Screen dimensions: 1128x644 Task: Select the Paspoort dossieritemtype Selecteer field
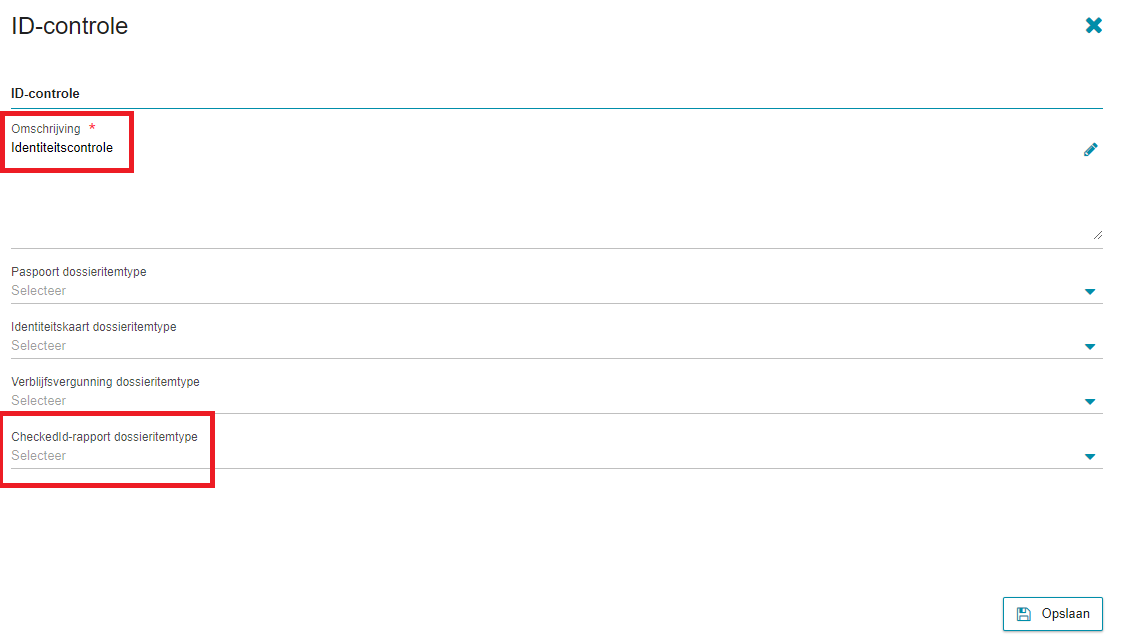[x=556, y=291]
